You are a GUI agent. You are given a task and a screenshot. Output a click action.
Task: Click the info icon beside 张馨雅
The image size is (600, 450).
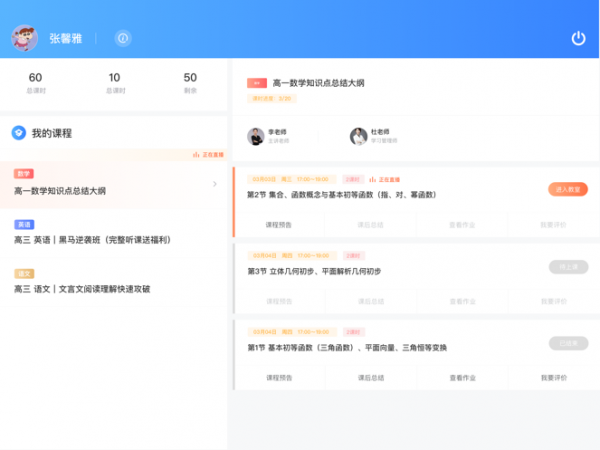point(123,38)
